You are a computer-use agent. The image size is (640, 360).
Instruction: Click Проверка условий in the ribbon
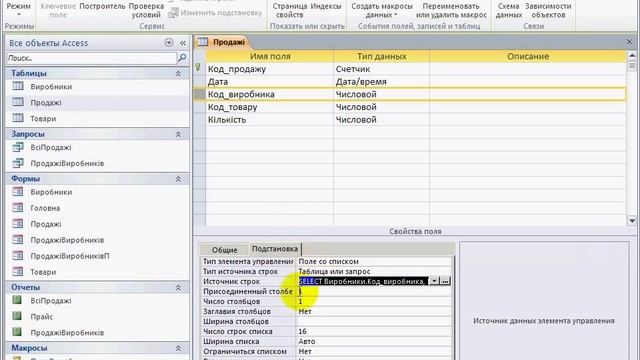tap(146, 11)
